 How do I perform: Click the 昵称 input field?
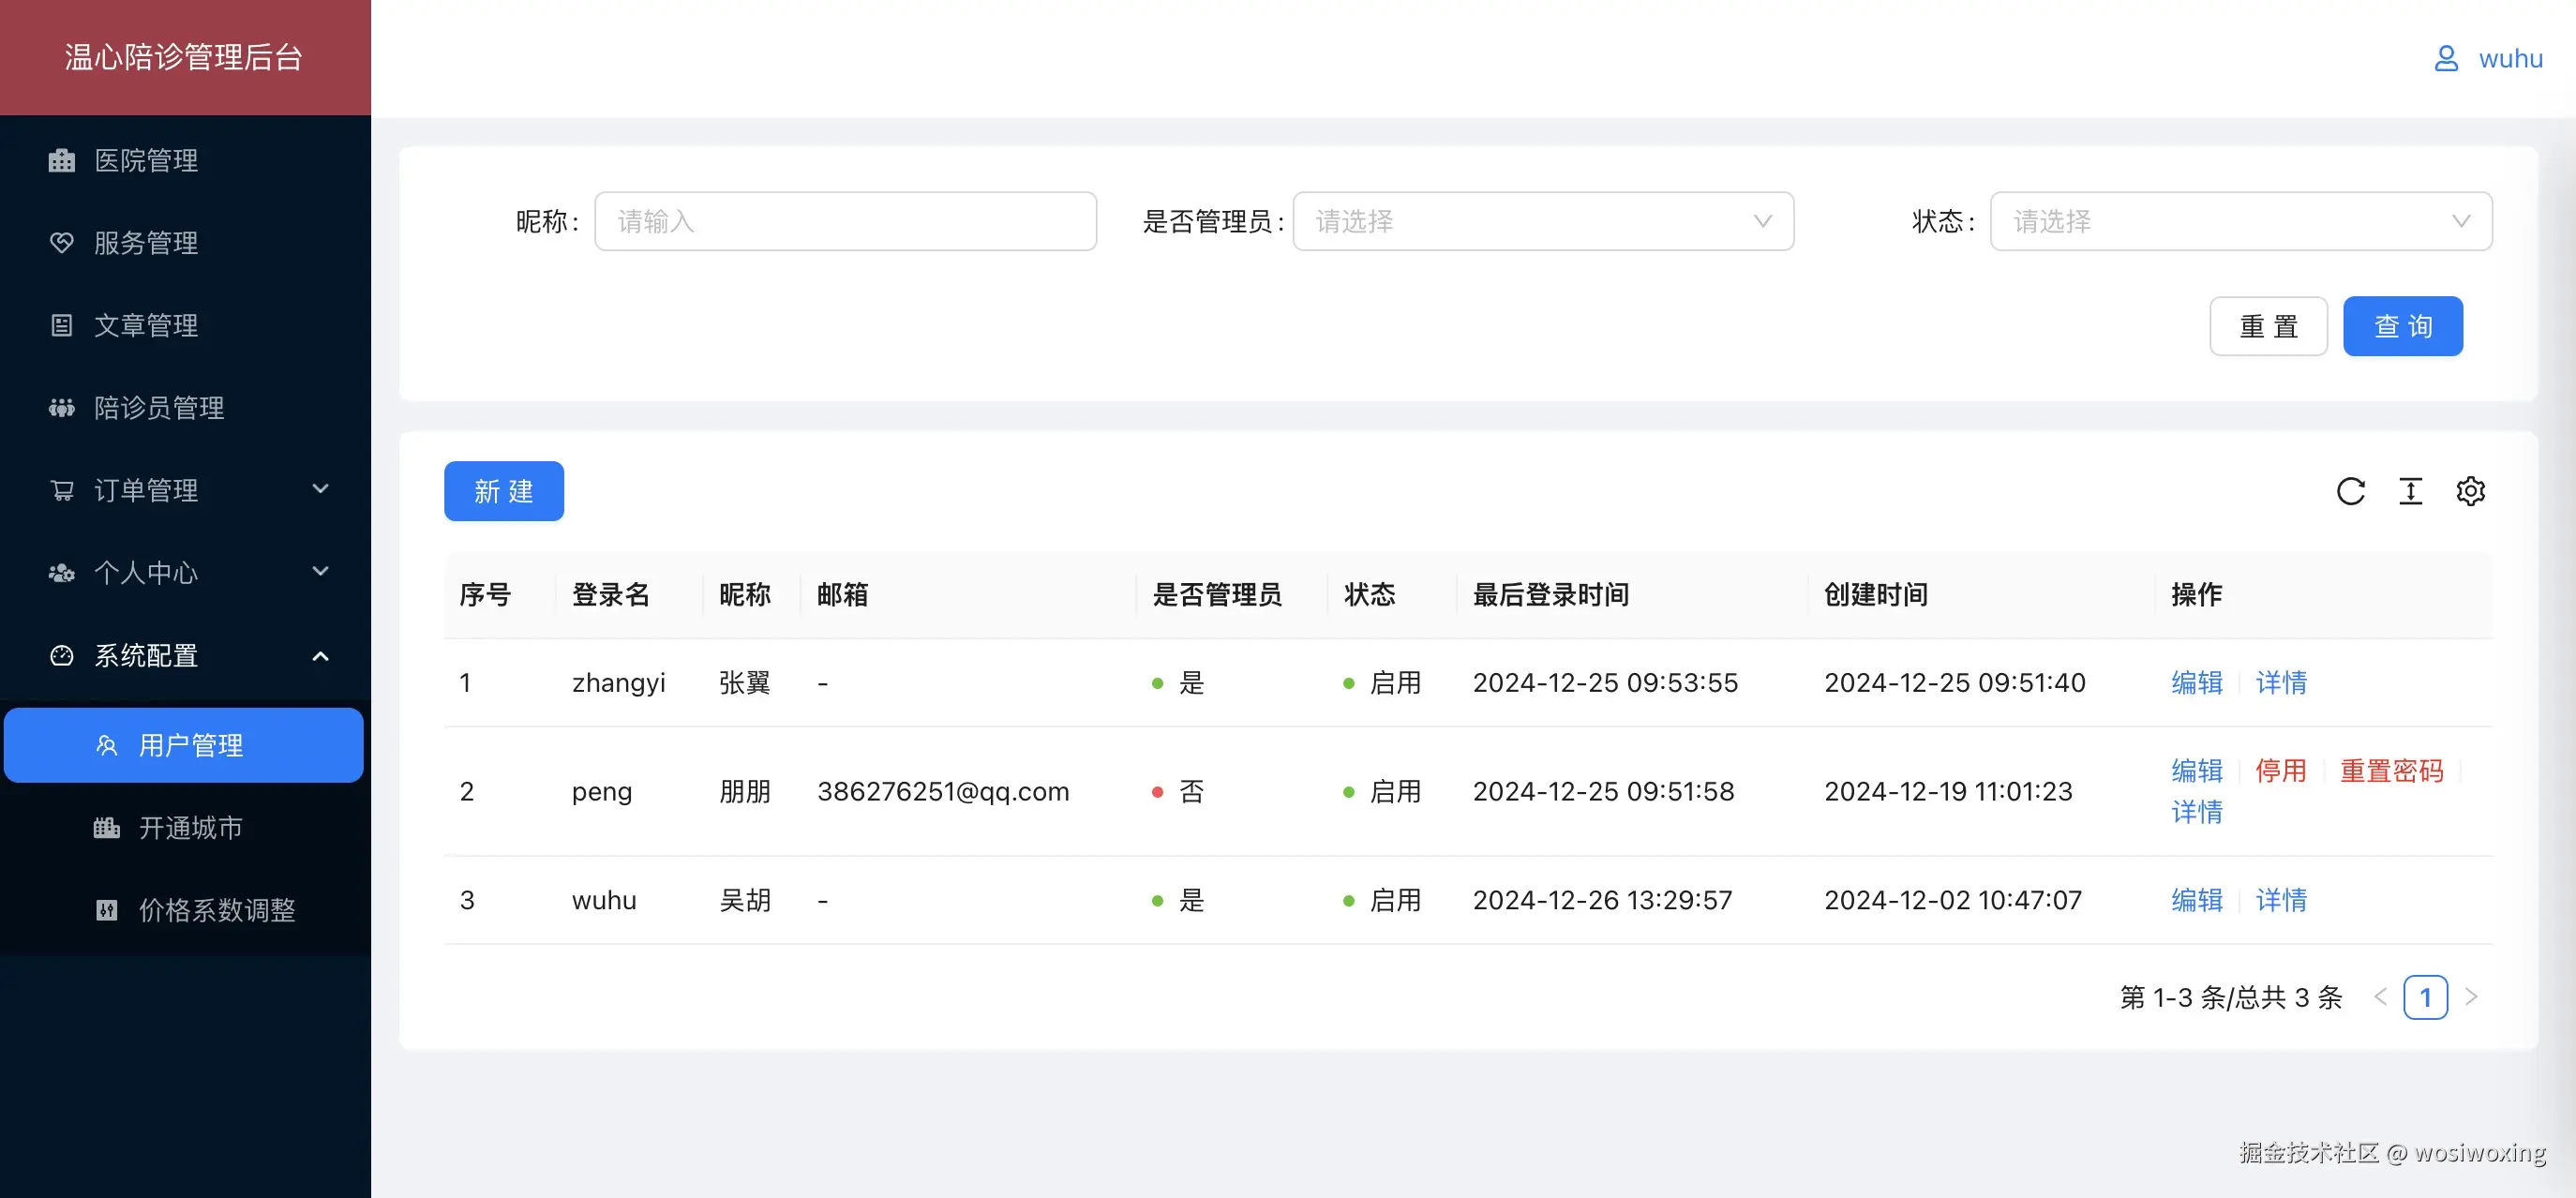[845, 221]
